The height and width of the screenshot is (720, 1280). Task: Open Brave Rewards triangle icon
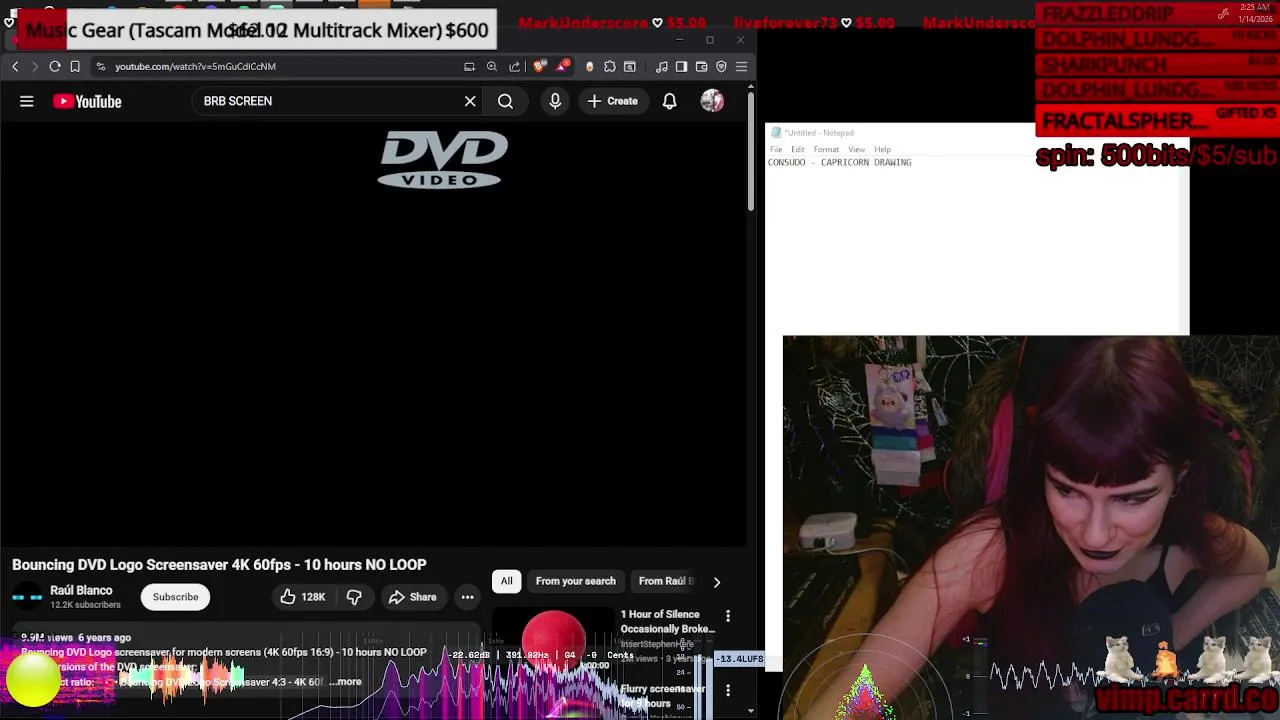[x=563, y=66]
